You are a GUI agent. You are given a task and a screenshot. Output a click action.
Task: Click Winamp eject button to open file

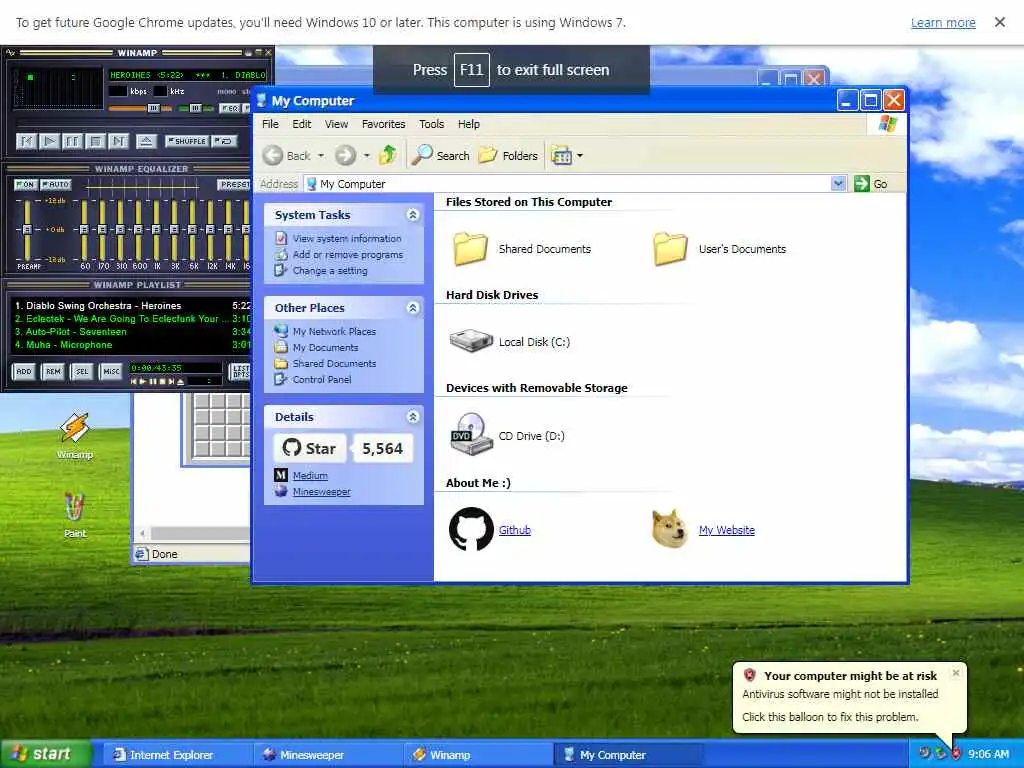(146, 141)
